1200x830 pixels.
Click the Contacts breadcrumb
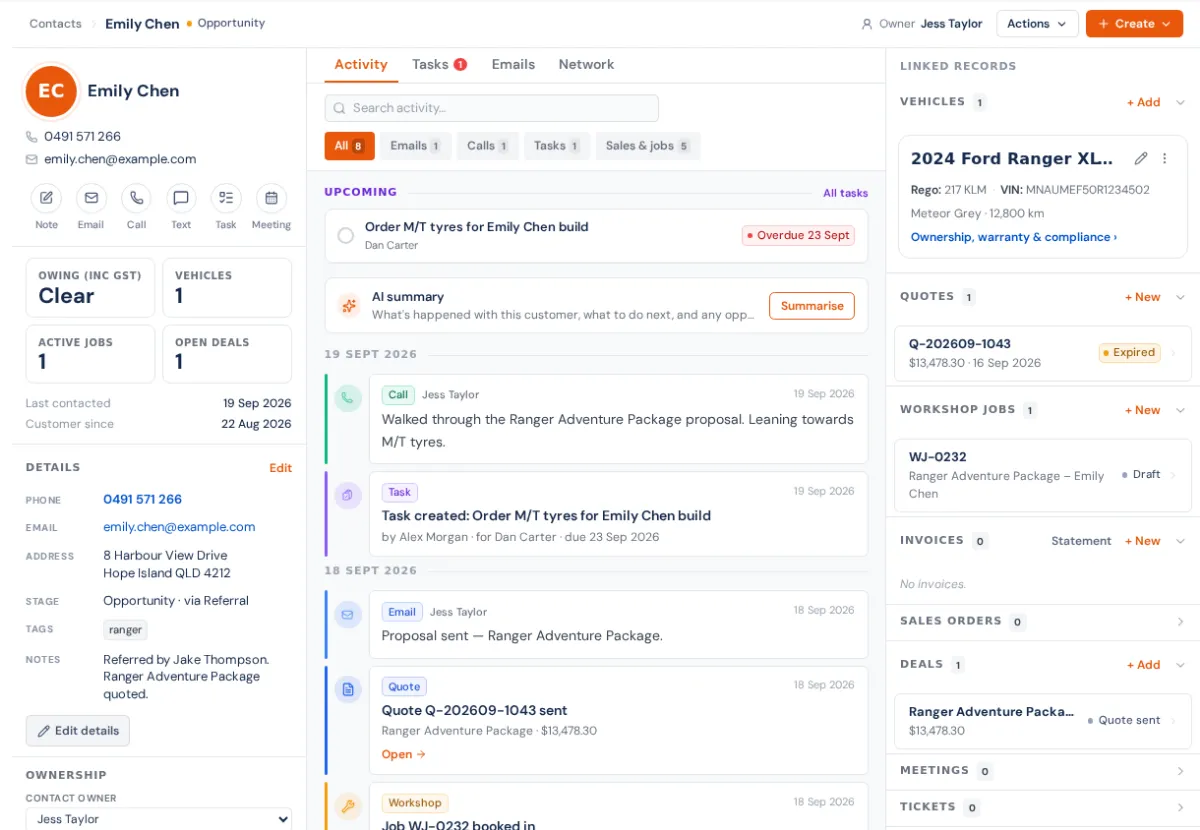click(x=55, y=23)
